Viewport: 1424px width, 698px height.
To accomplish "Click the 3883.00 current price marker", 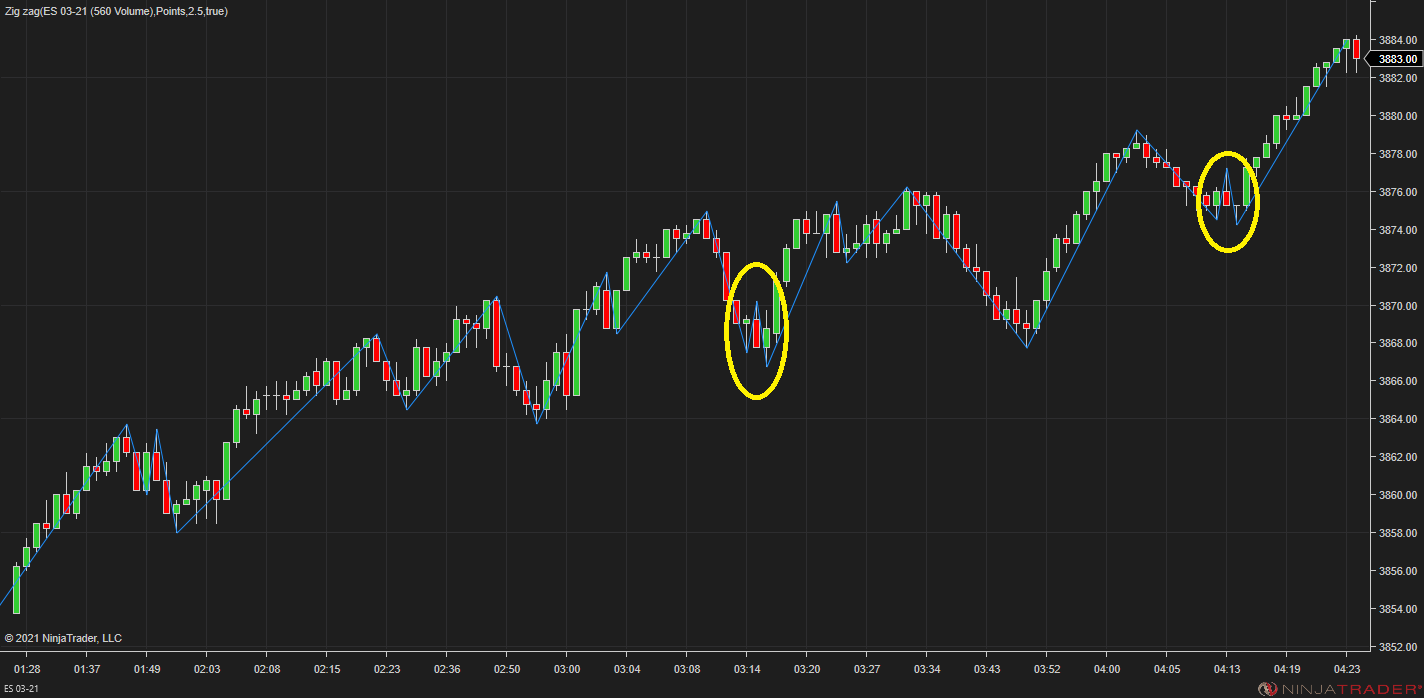I will pyautogui.click(x=1399, y=59).
